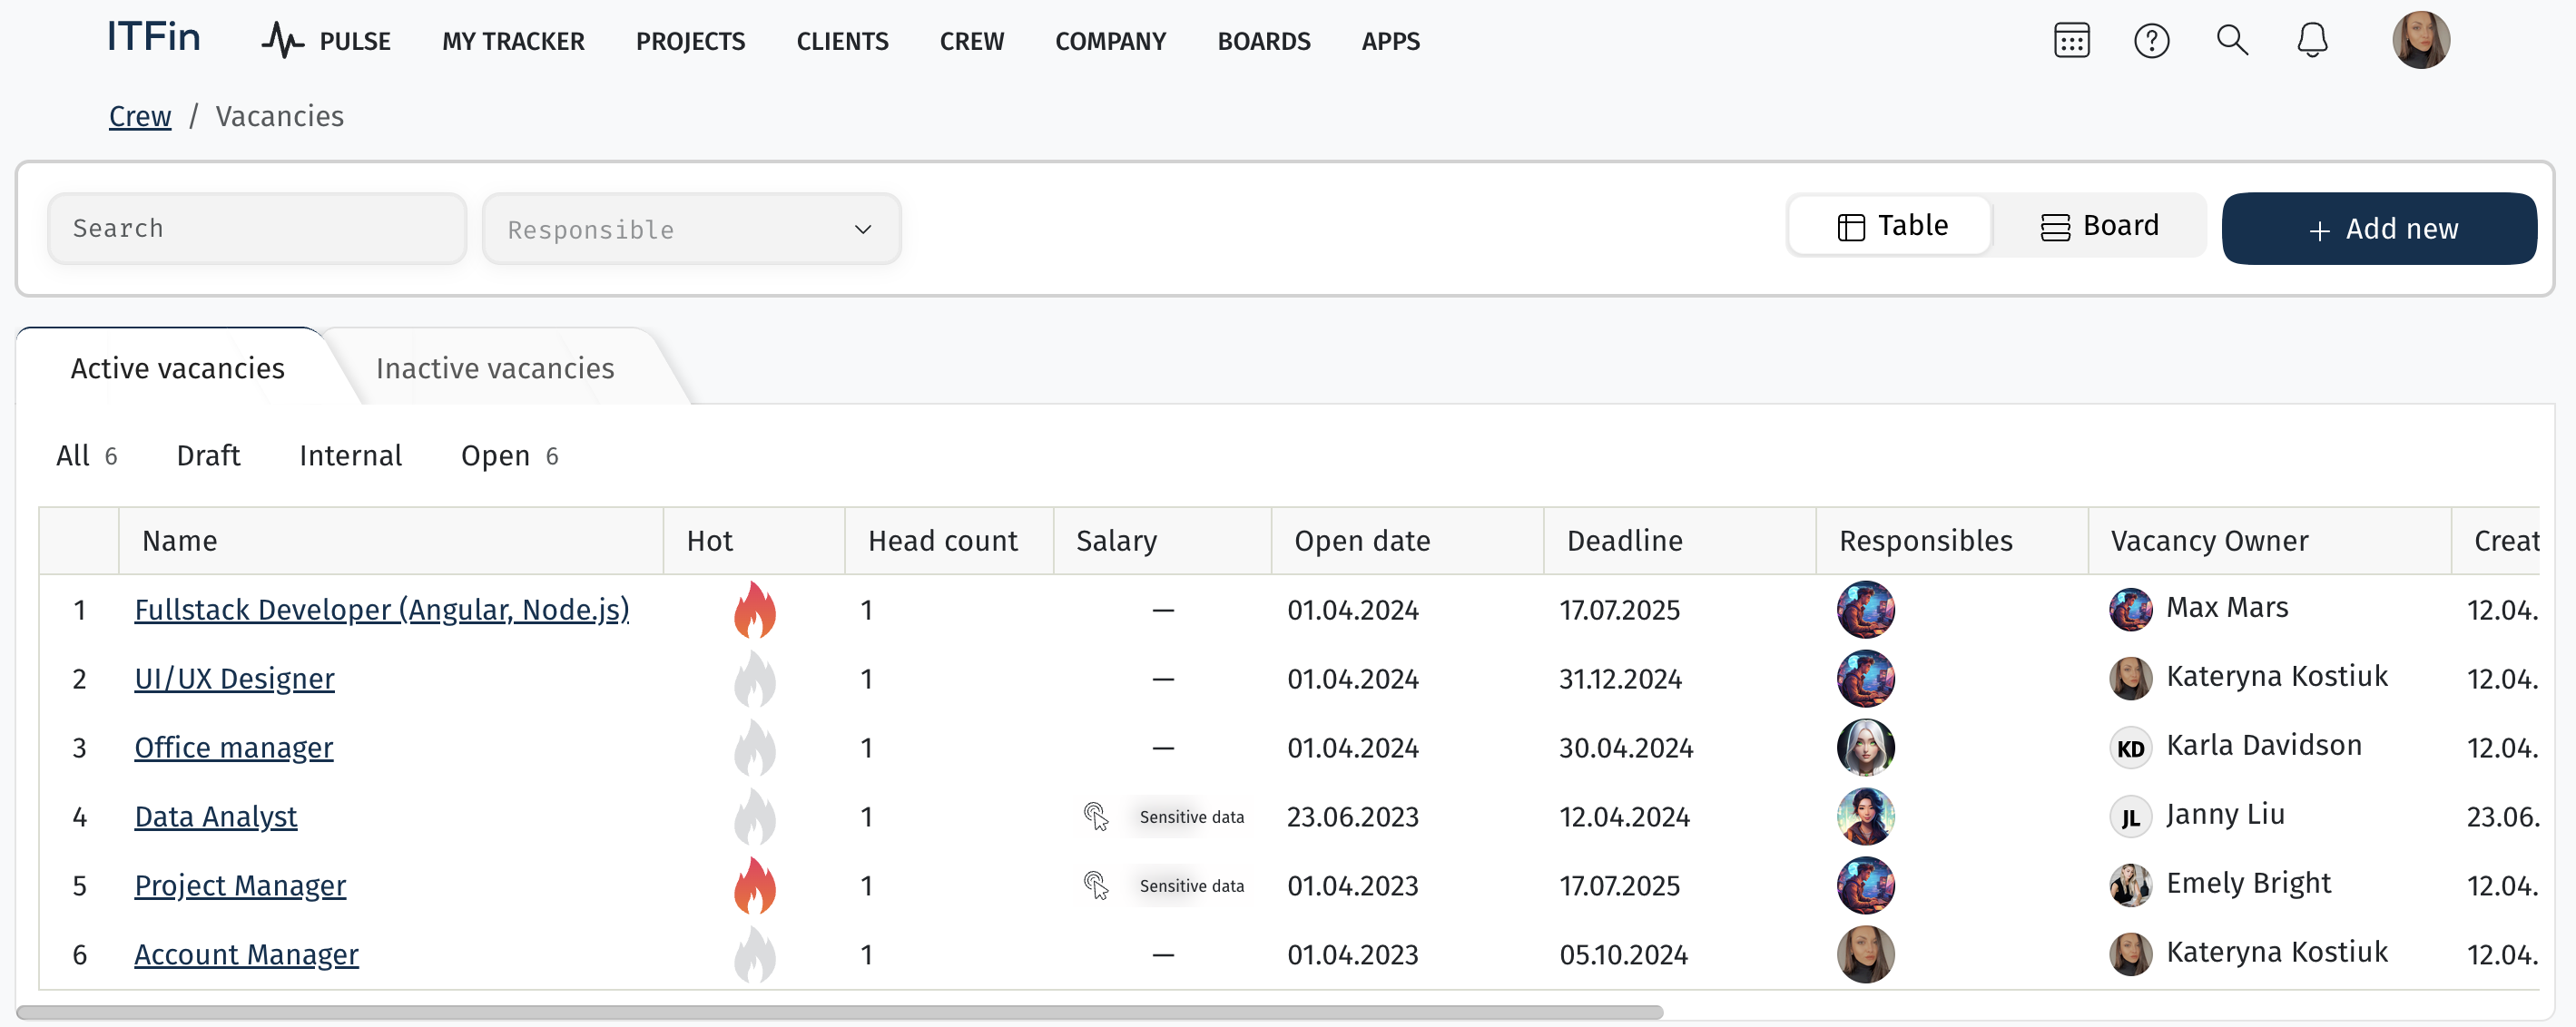Click the Vacancy Owner column header

pos(2268,541)
